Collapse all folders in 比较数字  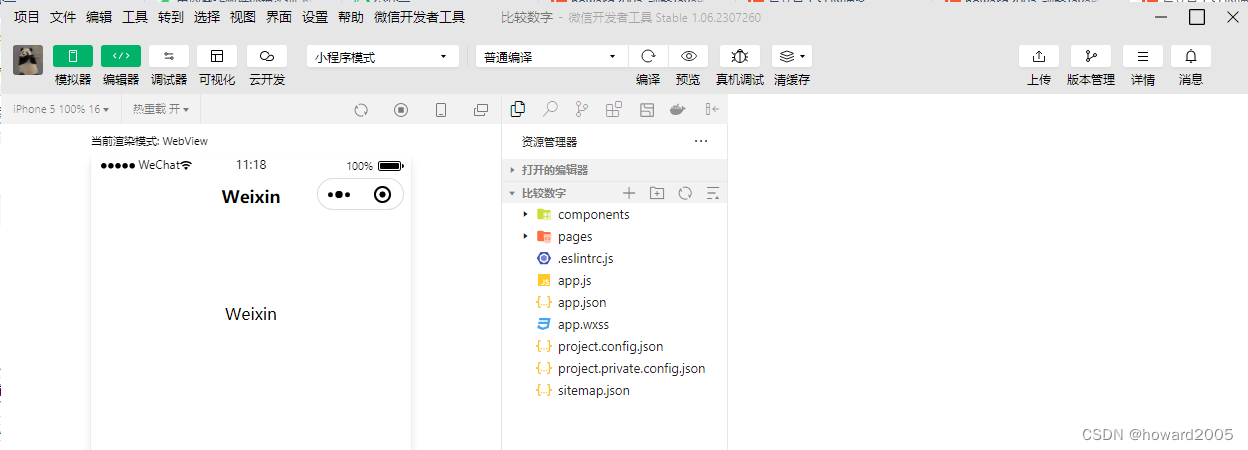[x=713, y=193]
